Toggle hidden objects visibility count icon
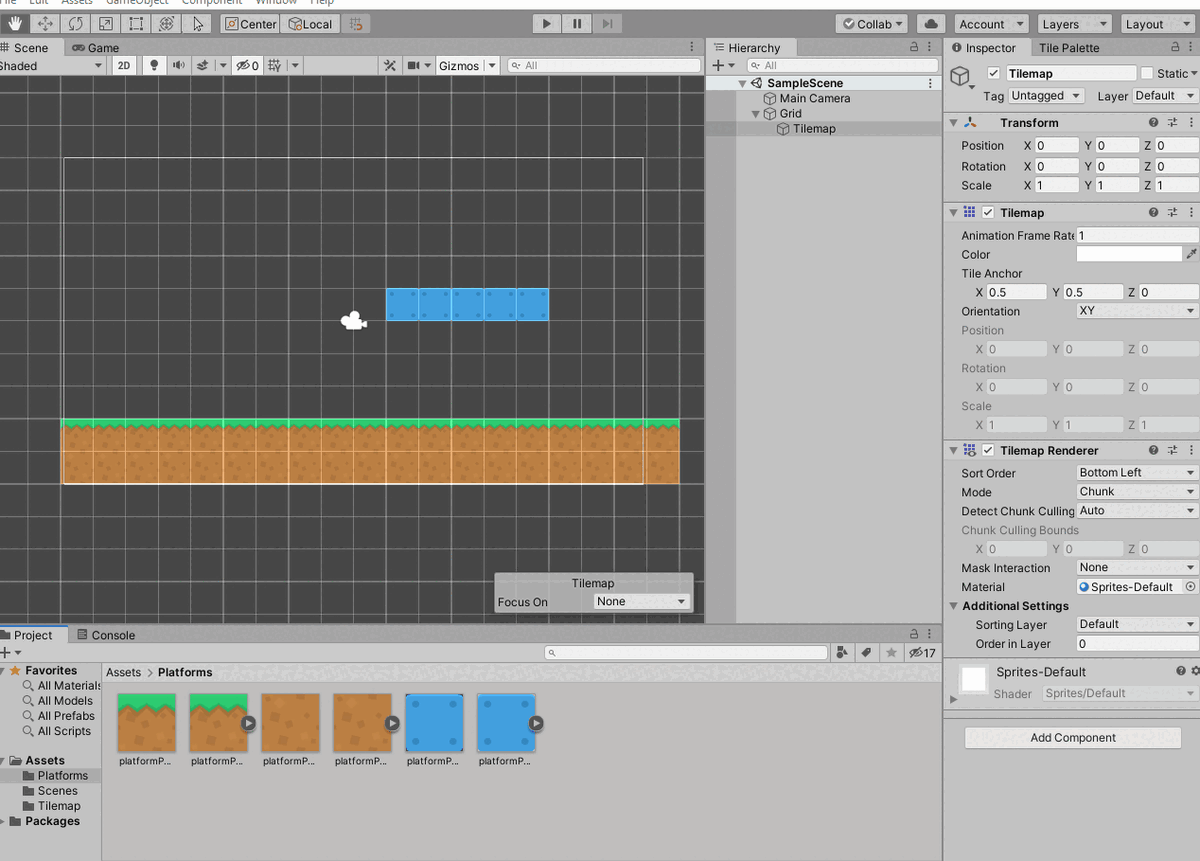1200x861 pixels. pyautogui.click(x=247, y=66)
